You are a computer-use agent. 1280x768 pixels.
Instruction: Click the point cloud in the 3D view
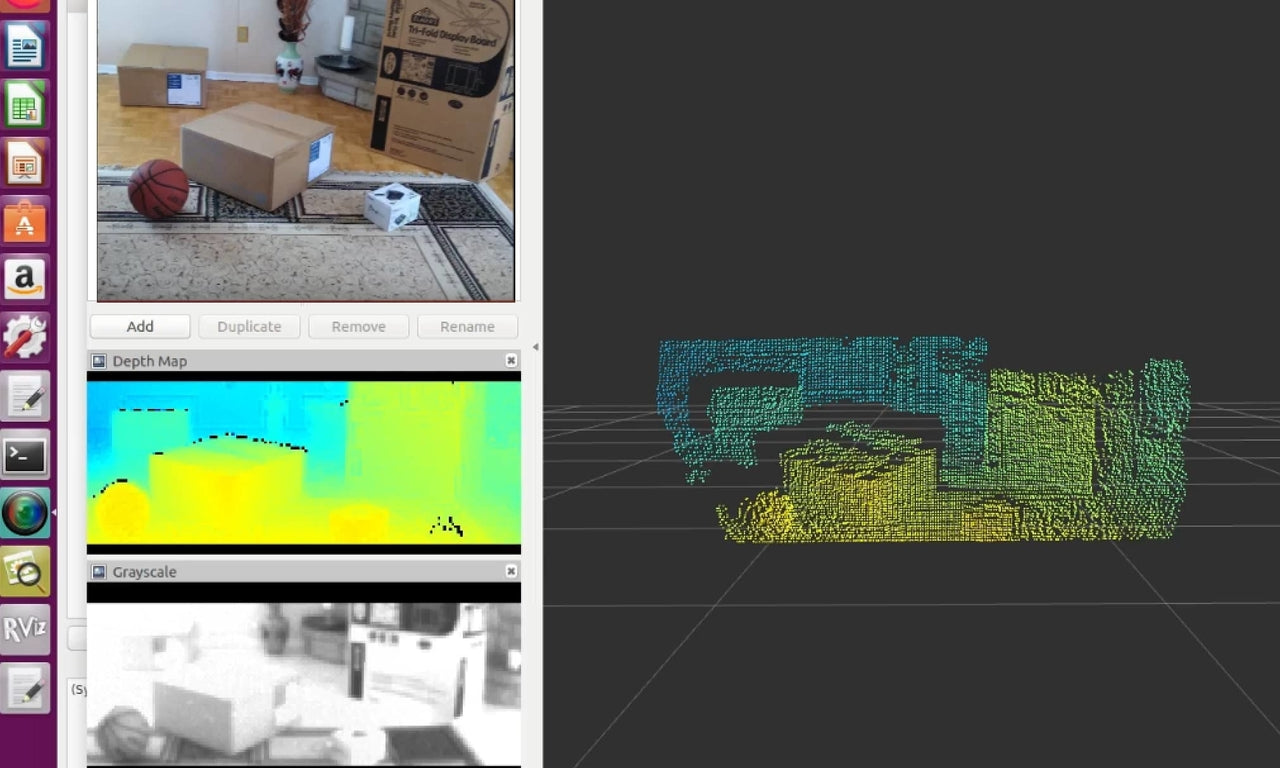pyautogui.click(x=920, y=440)
